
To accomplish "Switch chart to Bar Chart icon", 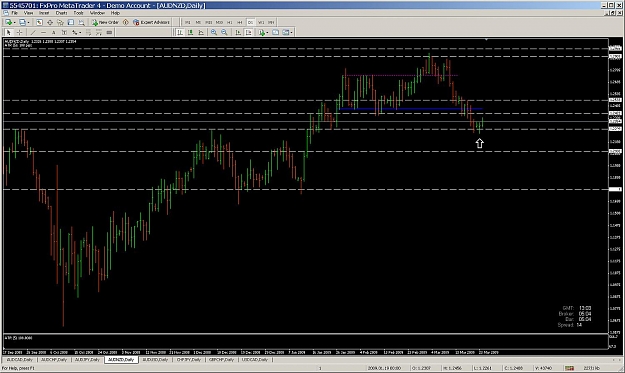I will coord(180,32).
